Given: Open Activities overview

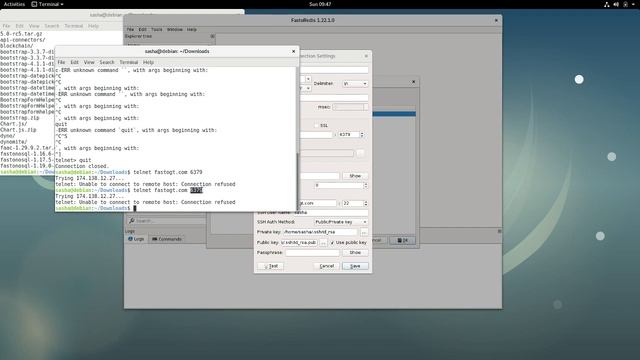Looking at the screenshot, I should (14, 4).
